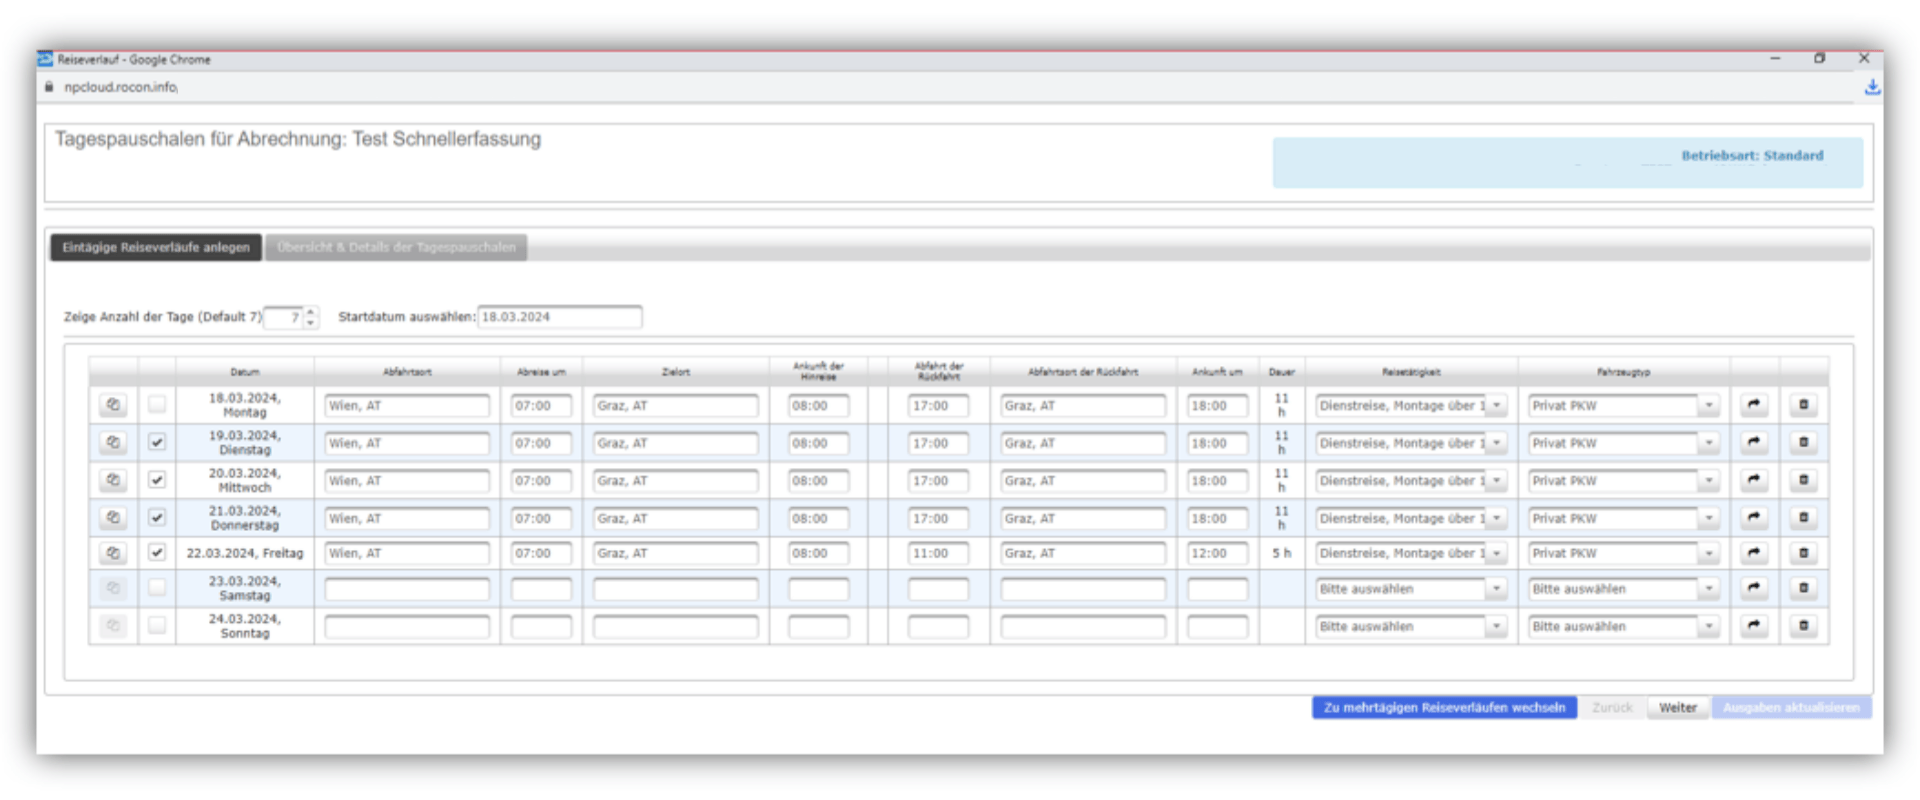Click the Startdatum auswählen date field
1920x800 pixels.
[x=559, y=317]
